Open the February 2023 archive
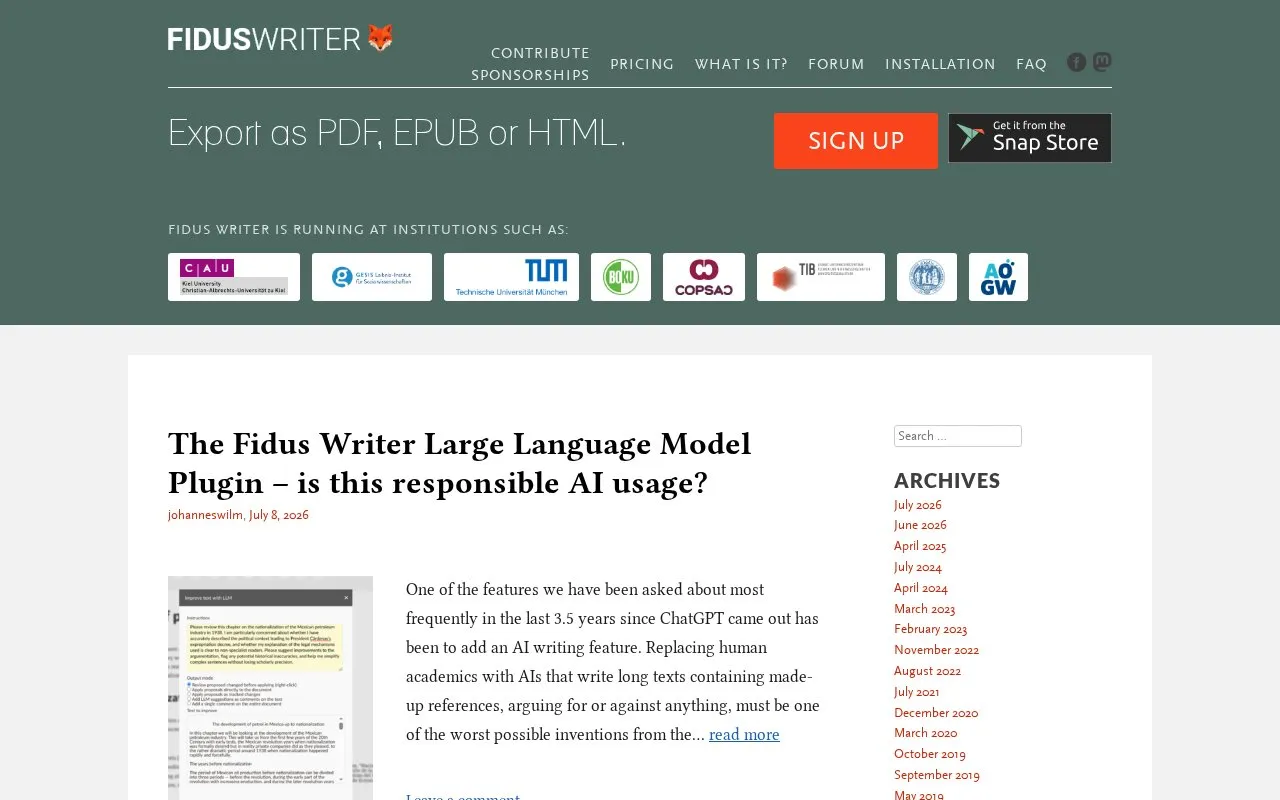 coord(931,629)
